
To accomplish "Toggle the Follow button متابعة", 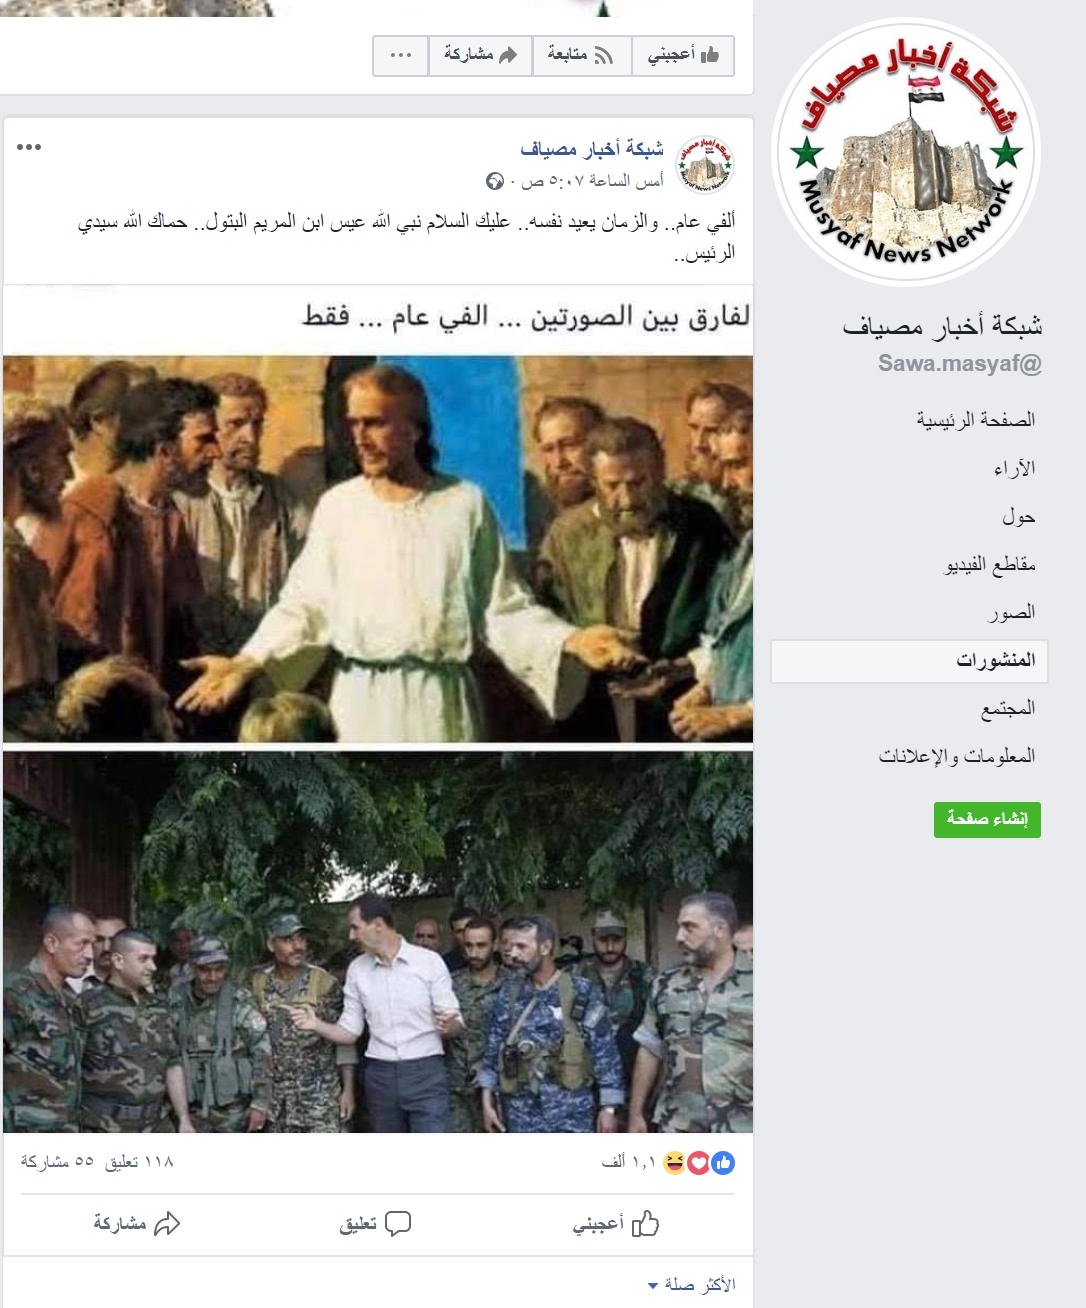I will (581, 55).
